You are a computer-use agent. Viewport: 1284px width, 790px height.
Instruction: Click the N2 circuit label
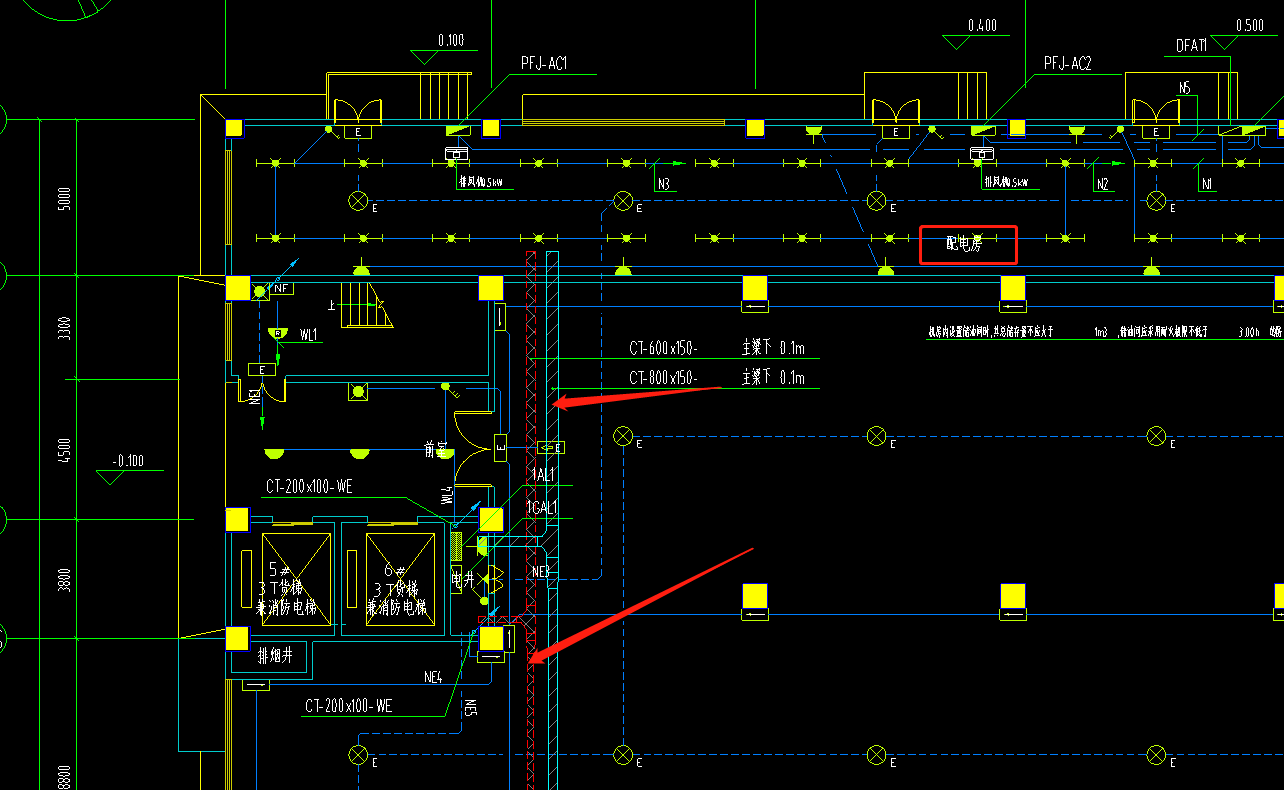pyautogui.click(x=1103, y=184)
